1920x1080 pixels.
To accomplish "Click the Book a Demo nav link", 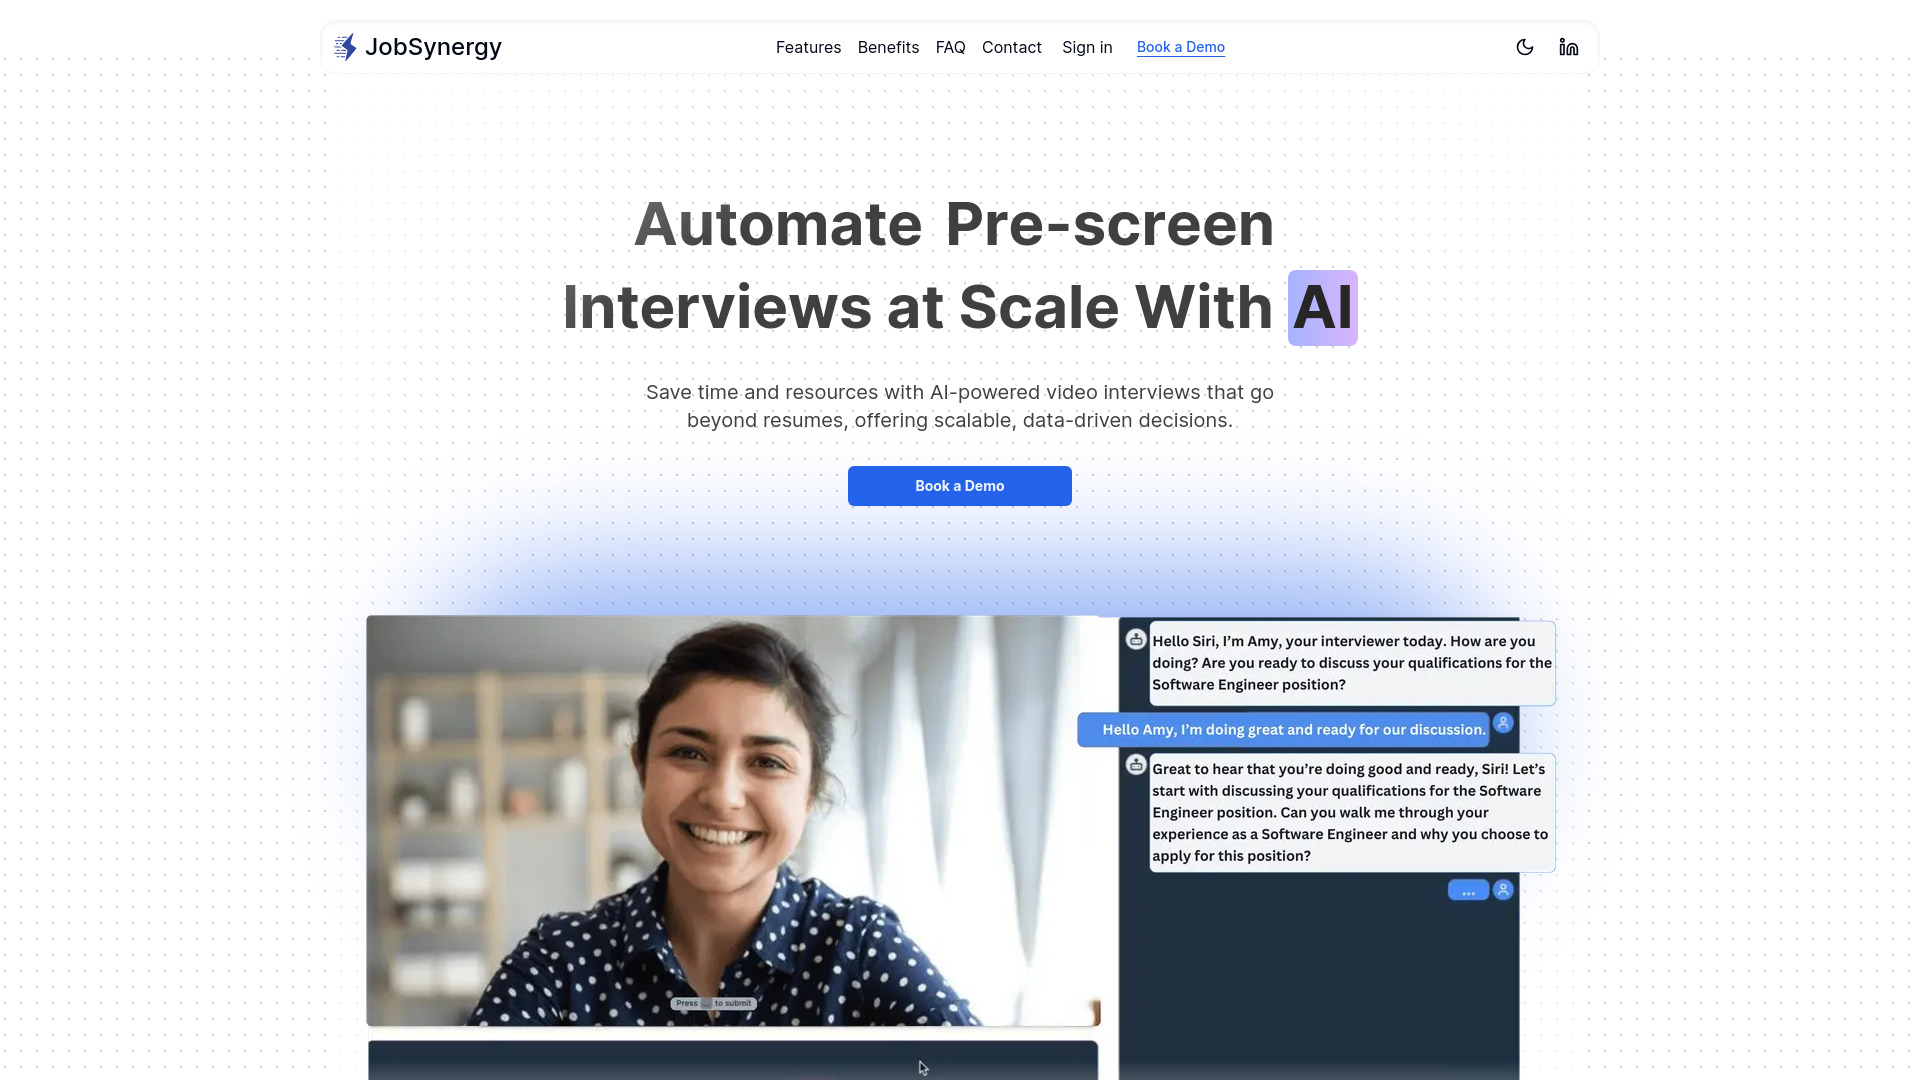I will 1180,46.
